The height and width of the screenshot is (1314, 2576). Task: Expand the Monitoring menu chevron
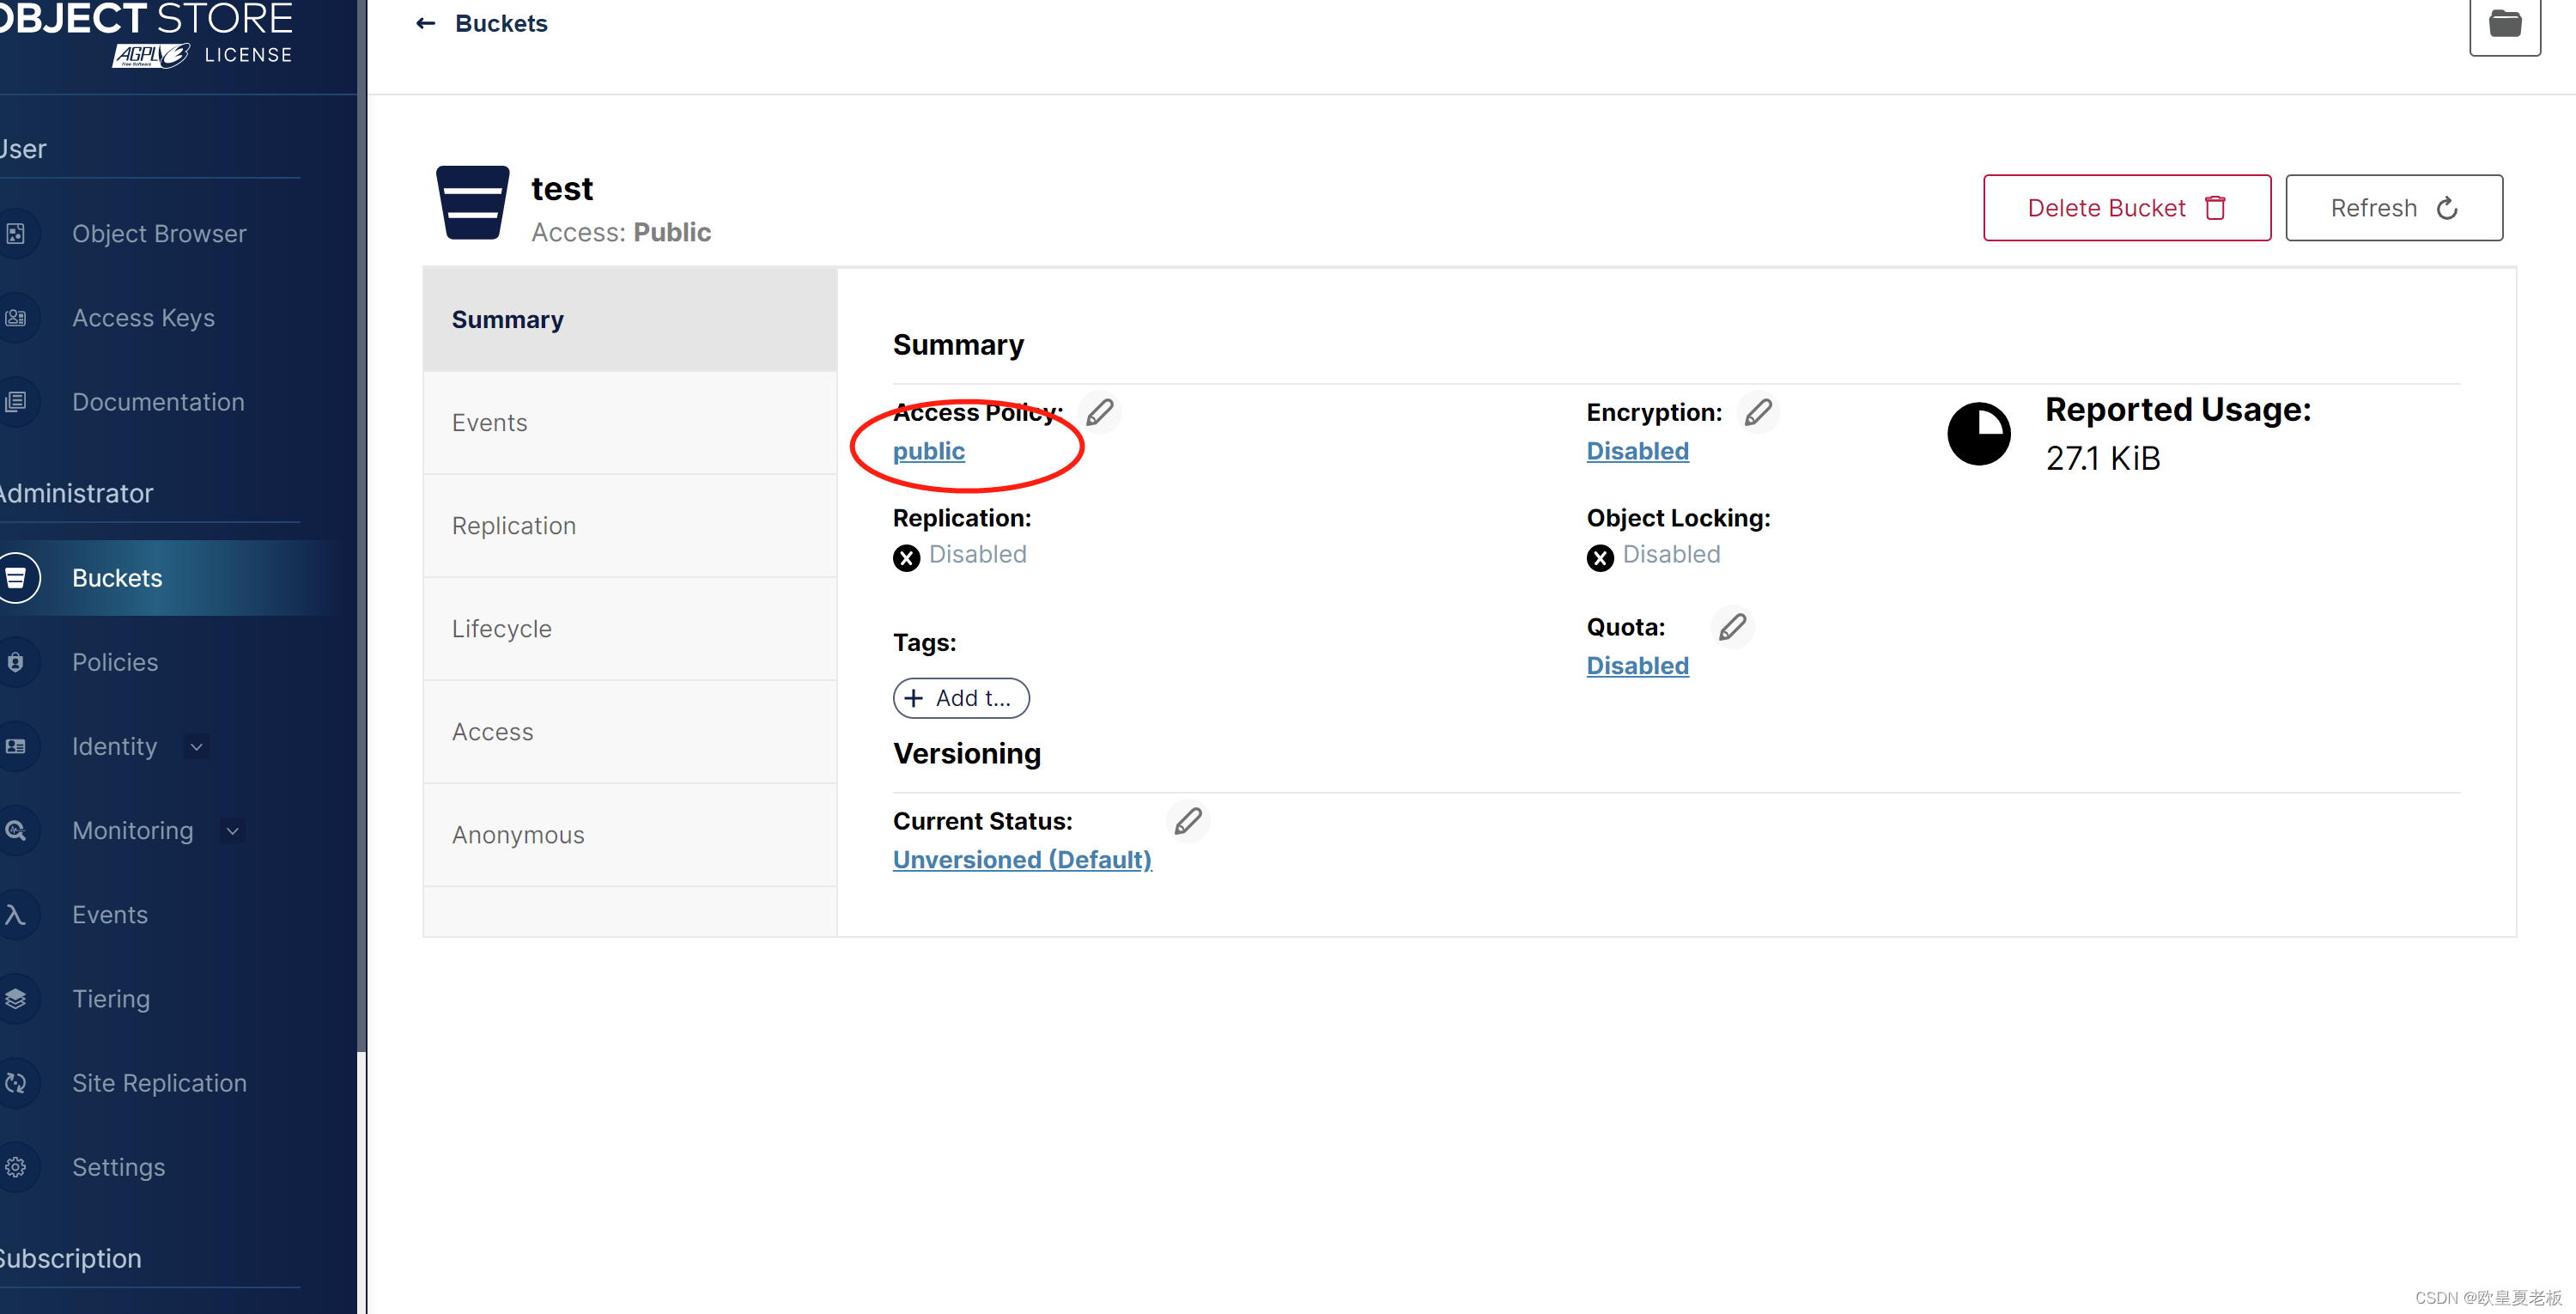233,831
